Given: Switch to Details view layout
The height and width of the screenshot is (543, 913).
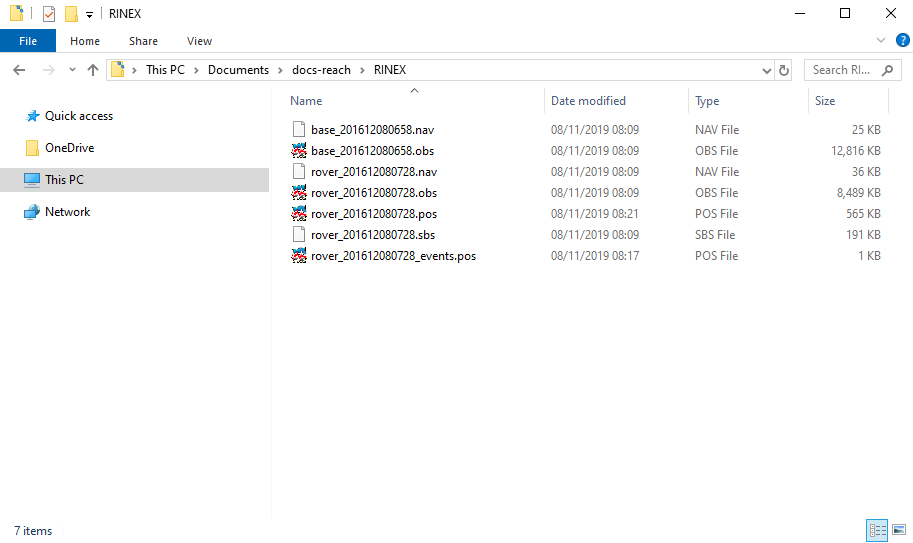Looking at the screenshot, I should coord(877,530).
